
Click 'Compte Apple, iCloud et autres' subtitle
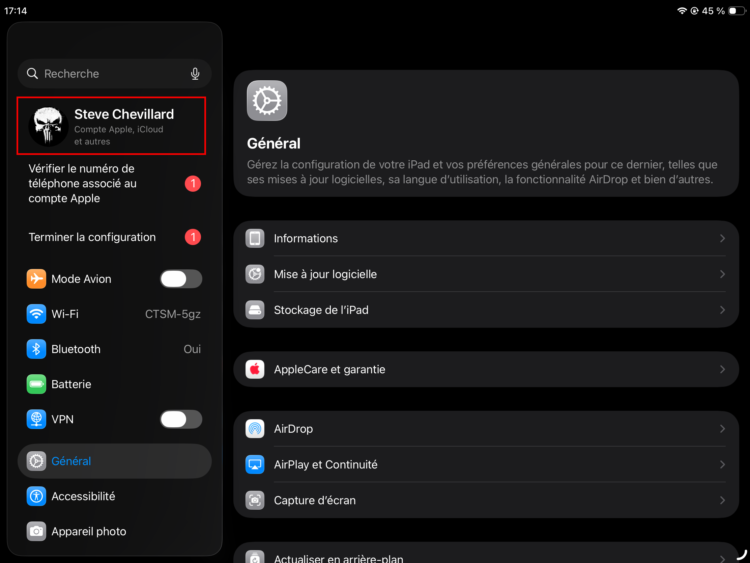[x=119, y=135]
